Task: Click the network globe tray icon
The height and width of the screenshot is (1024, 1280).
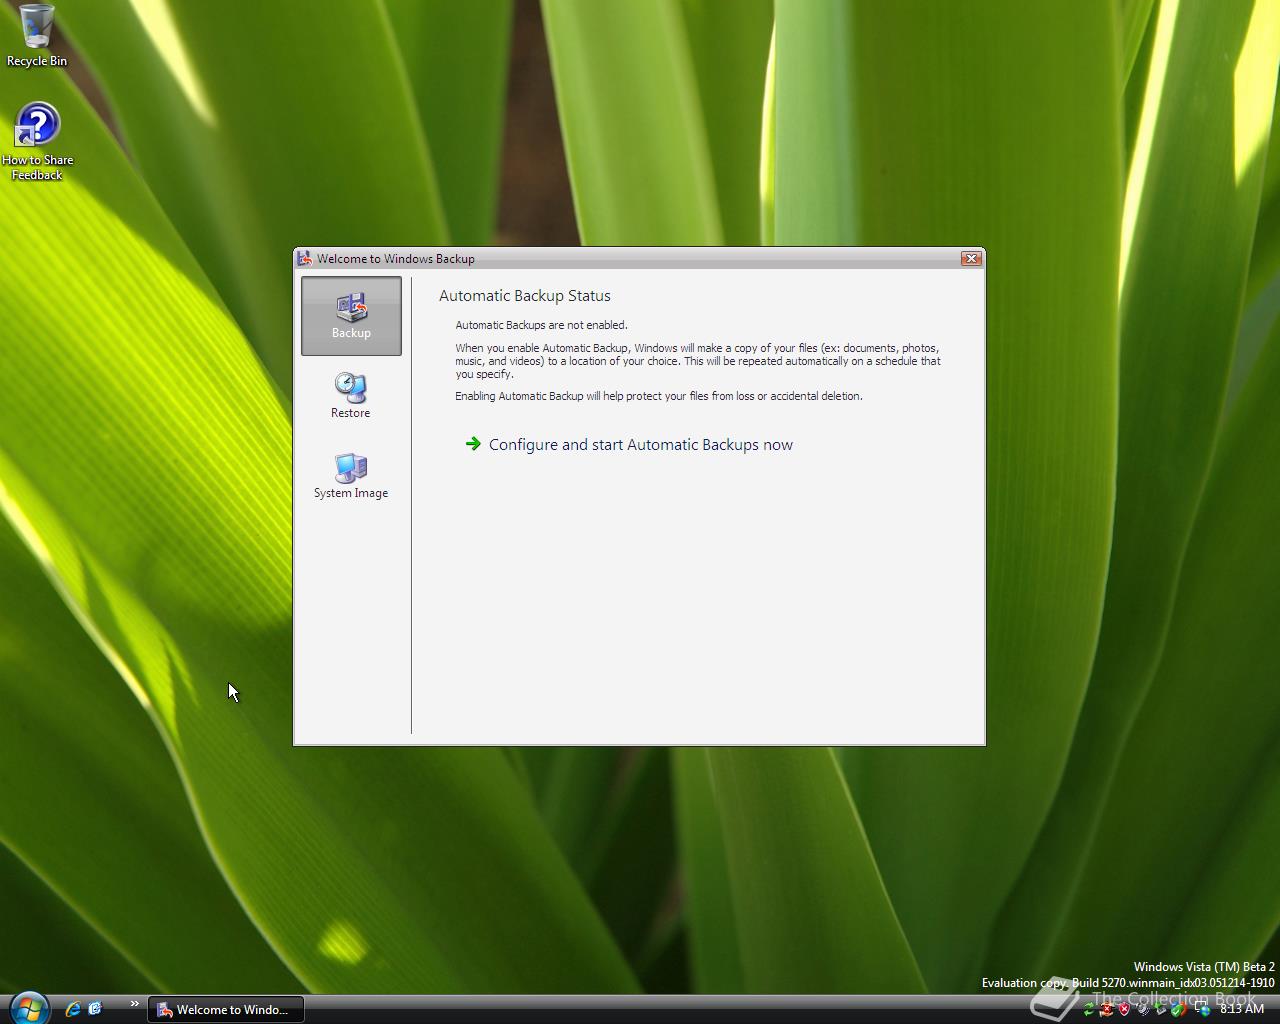Action: click(1203, 1009)
